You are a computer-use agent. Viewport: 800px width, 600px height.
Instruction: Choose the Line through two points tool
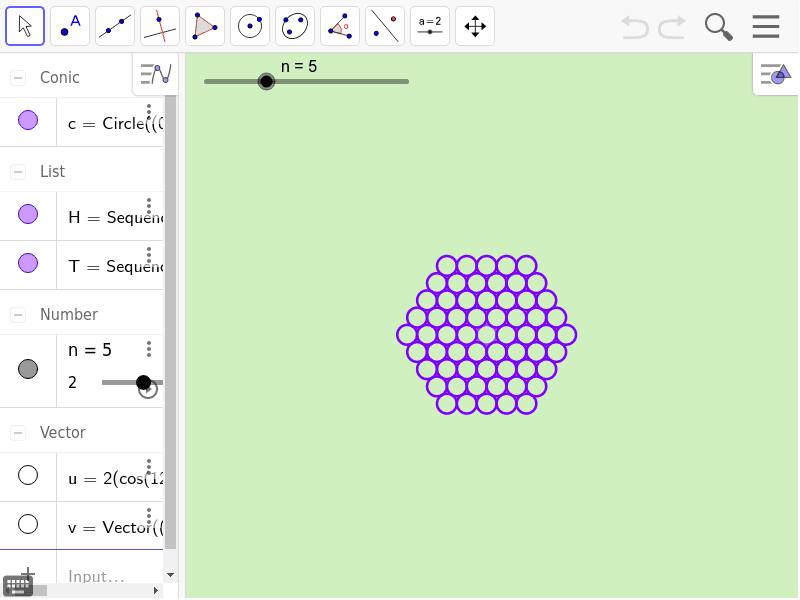pos(114,26)
